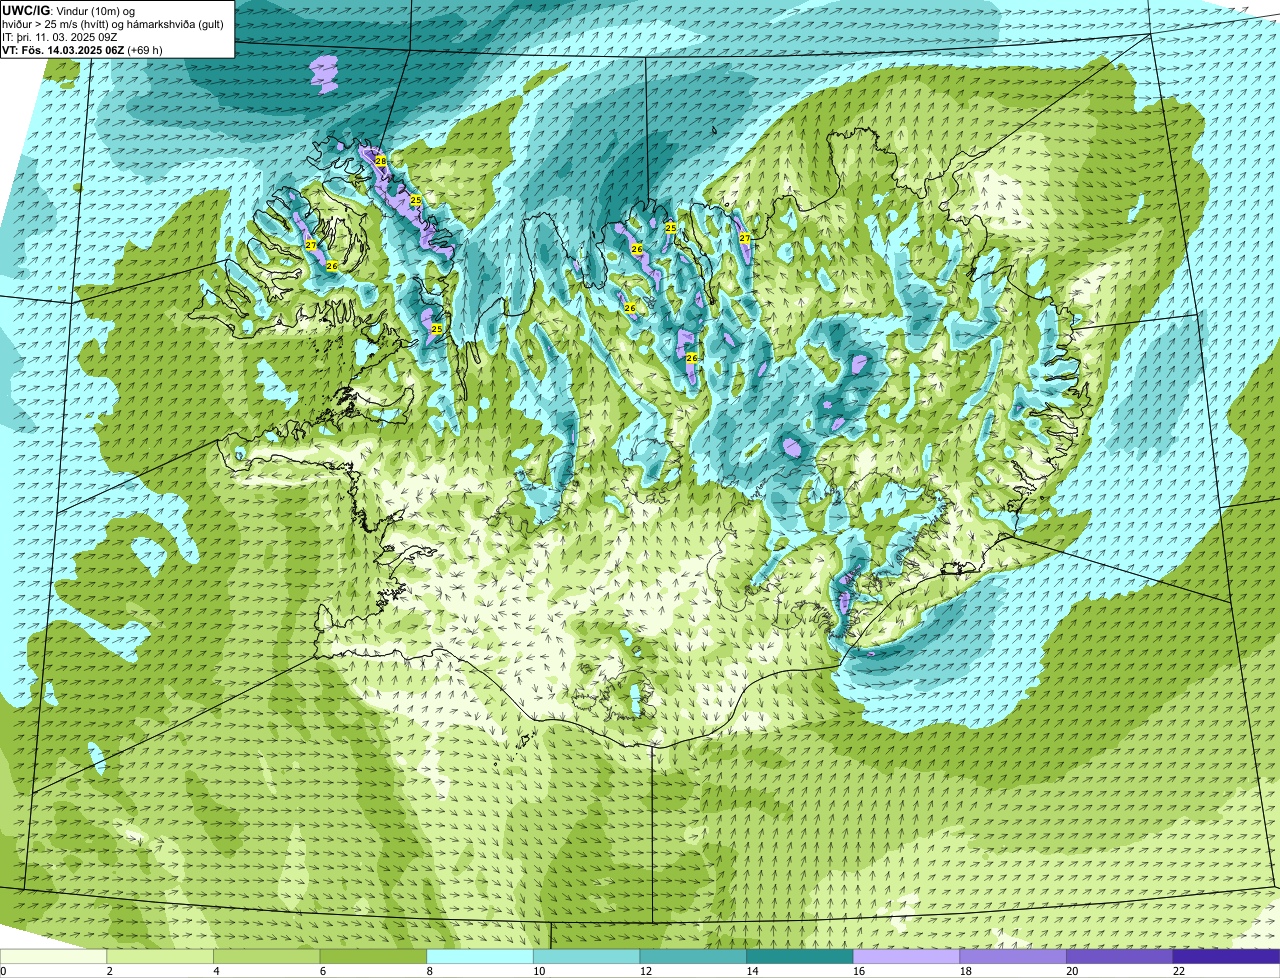Click the legend scale value "2"
This screenshot has height=978, width=1280.
109,971
